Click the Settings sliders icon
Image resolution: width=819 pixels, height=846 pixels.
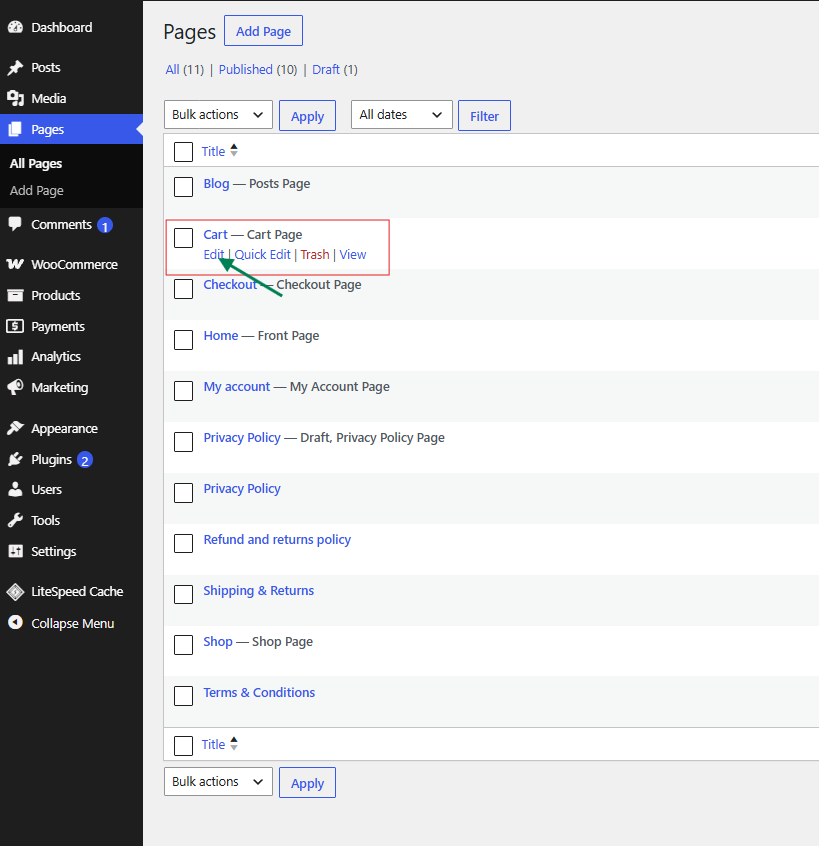[15, 551]
